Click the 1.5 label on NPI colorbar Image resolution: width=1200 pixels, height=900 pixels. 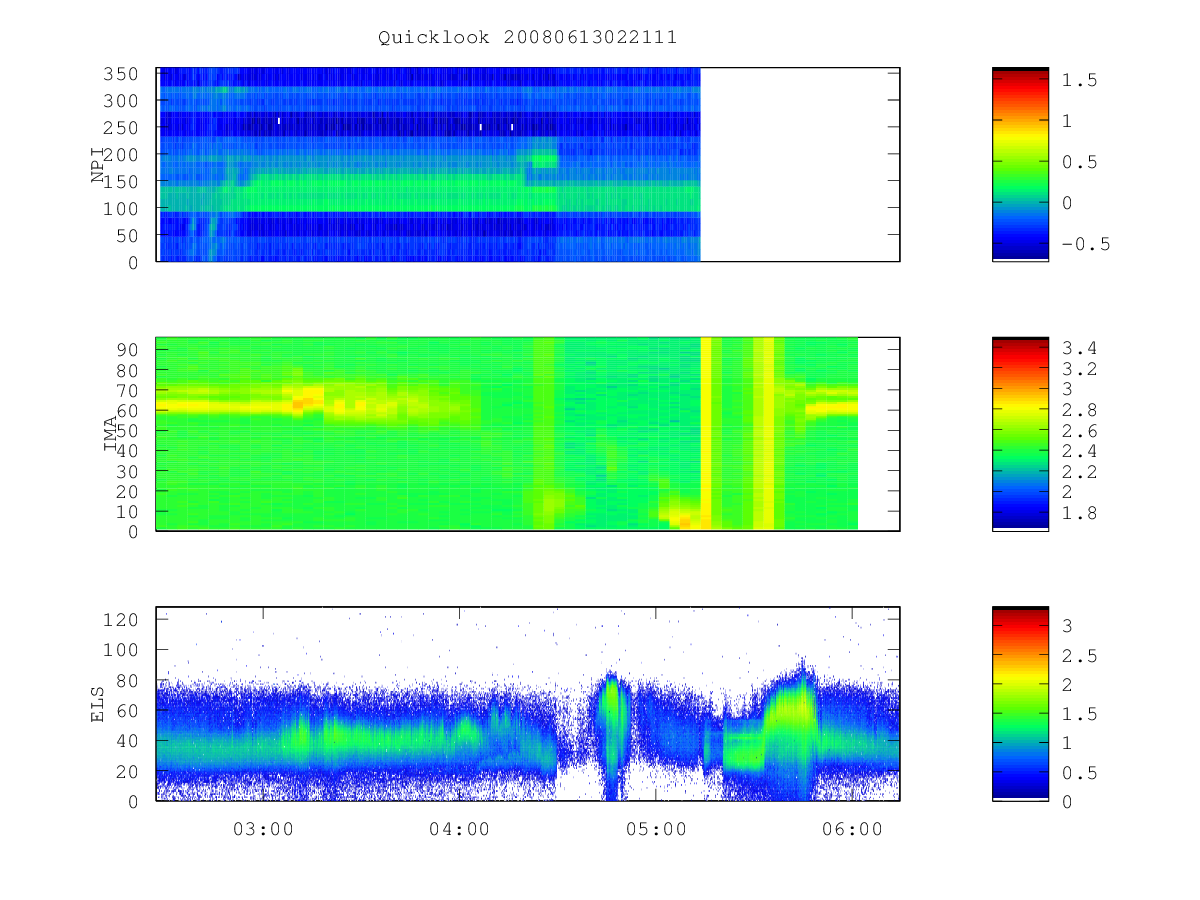[1080, 80]
